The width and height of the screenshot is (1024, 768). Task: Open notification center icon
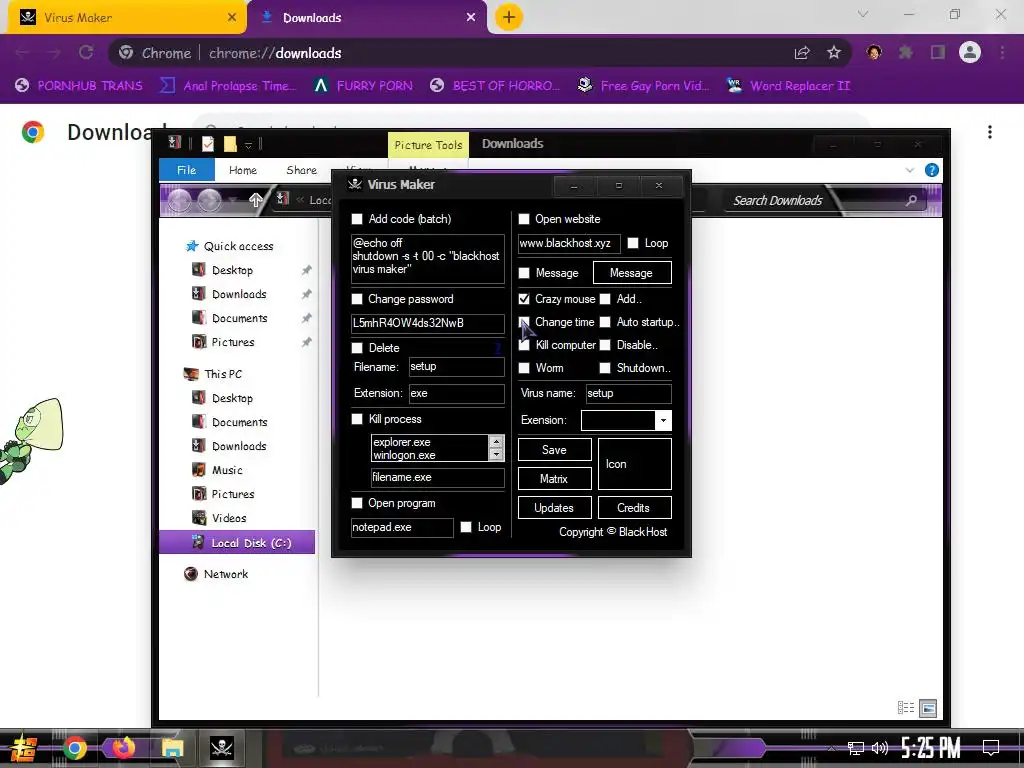(991, 747)
